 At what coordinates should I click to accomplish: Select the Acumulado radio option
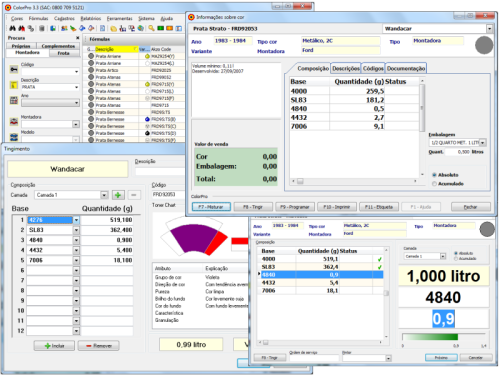[x=434, y=184]
